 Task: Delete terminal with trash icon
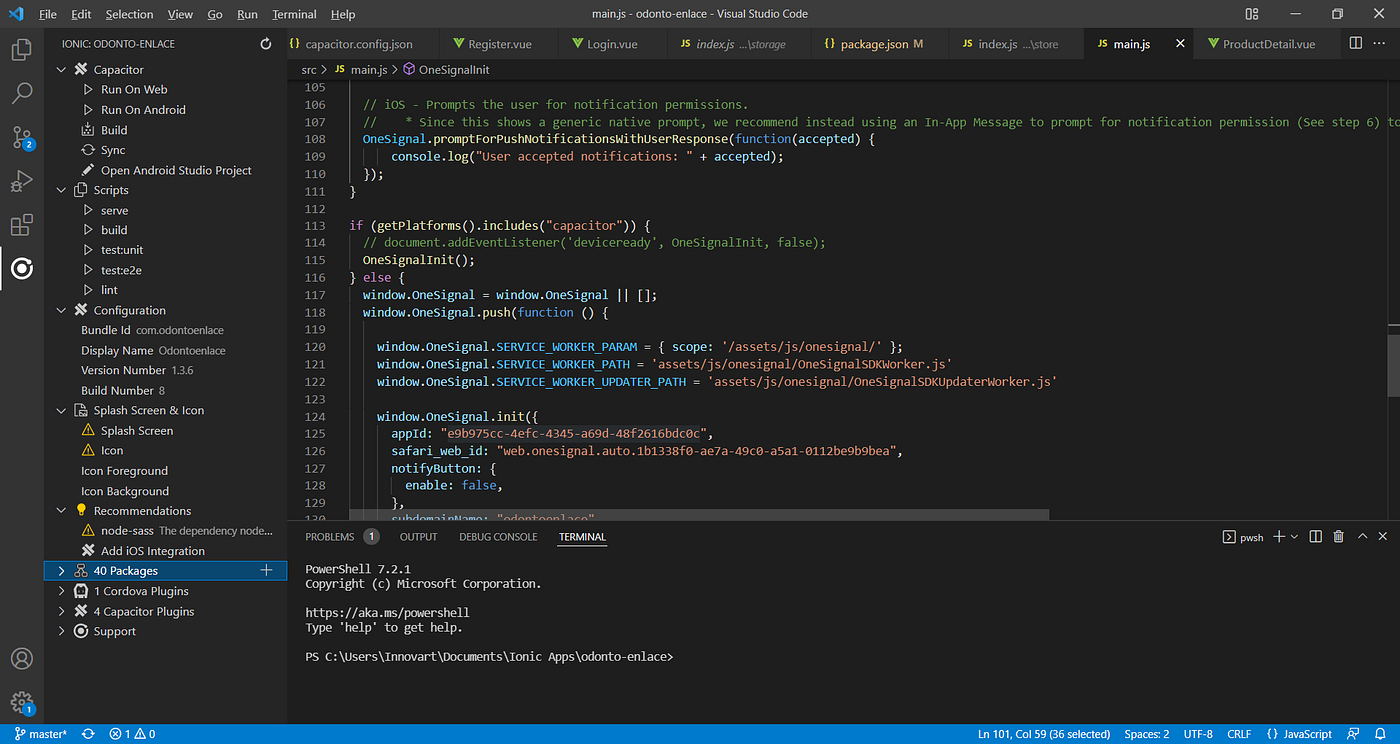pos(1339,537)
